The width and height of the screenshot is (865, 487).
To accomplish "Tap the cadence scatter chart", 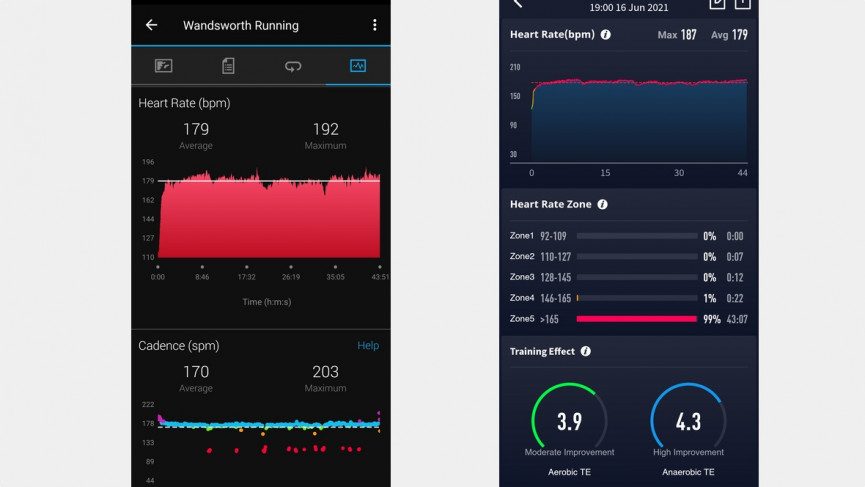I will pos(269,435).
